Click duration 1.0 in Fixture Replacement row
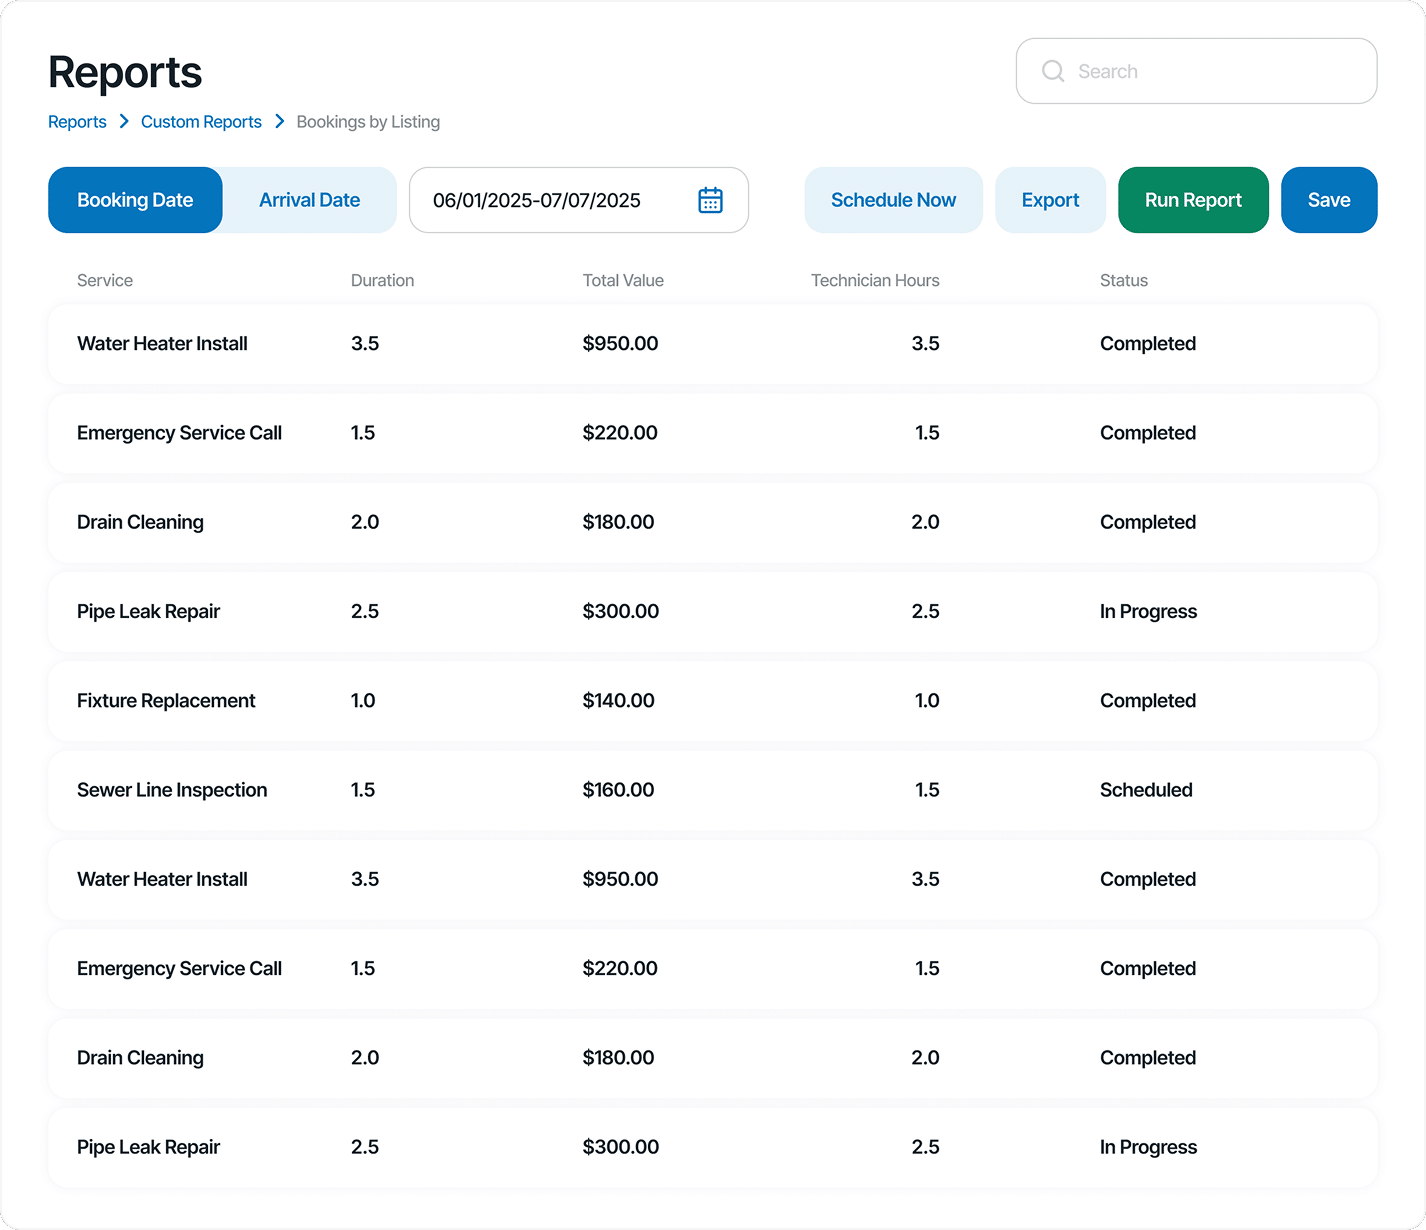The image size is (1426, 1230). point(363,701)
